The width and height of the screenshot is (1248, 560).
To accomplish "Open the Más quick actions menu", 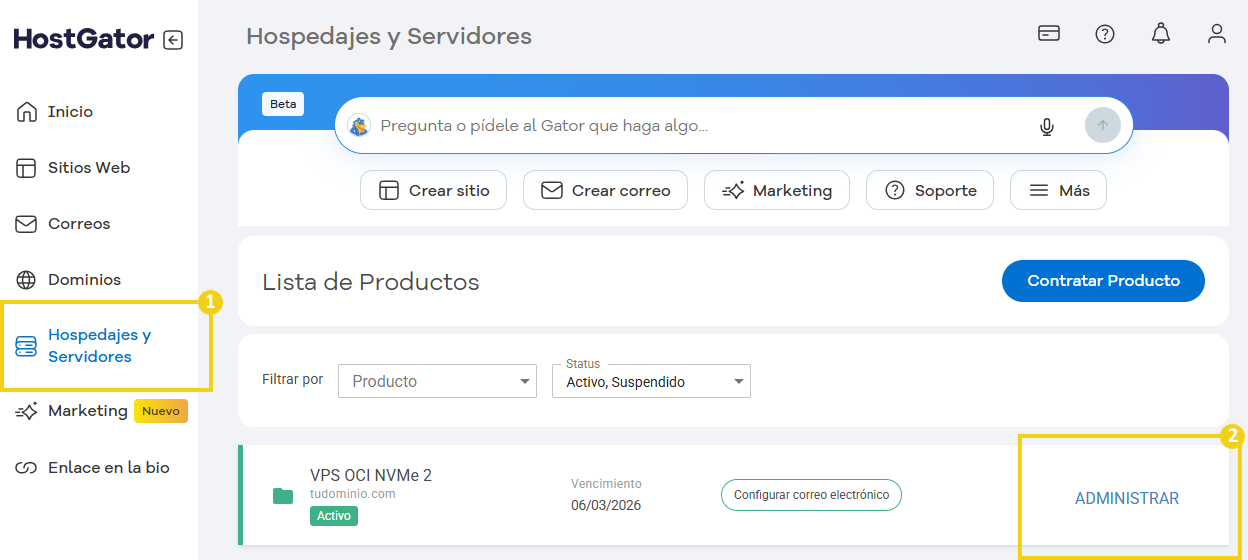I will [1058, 190].
